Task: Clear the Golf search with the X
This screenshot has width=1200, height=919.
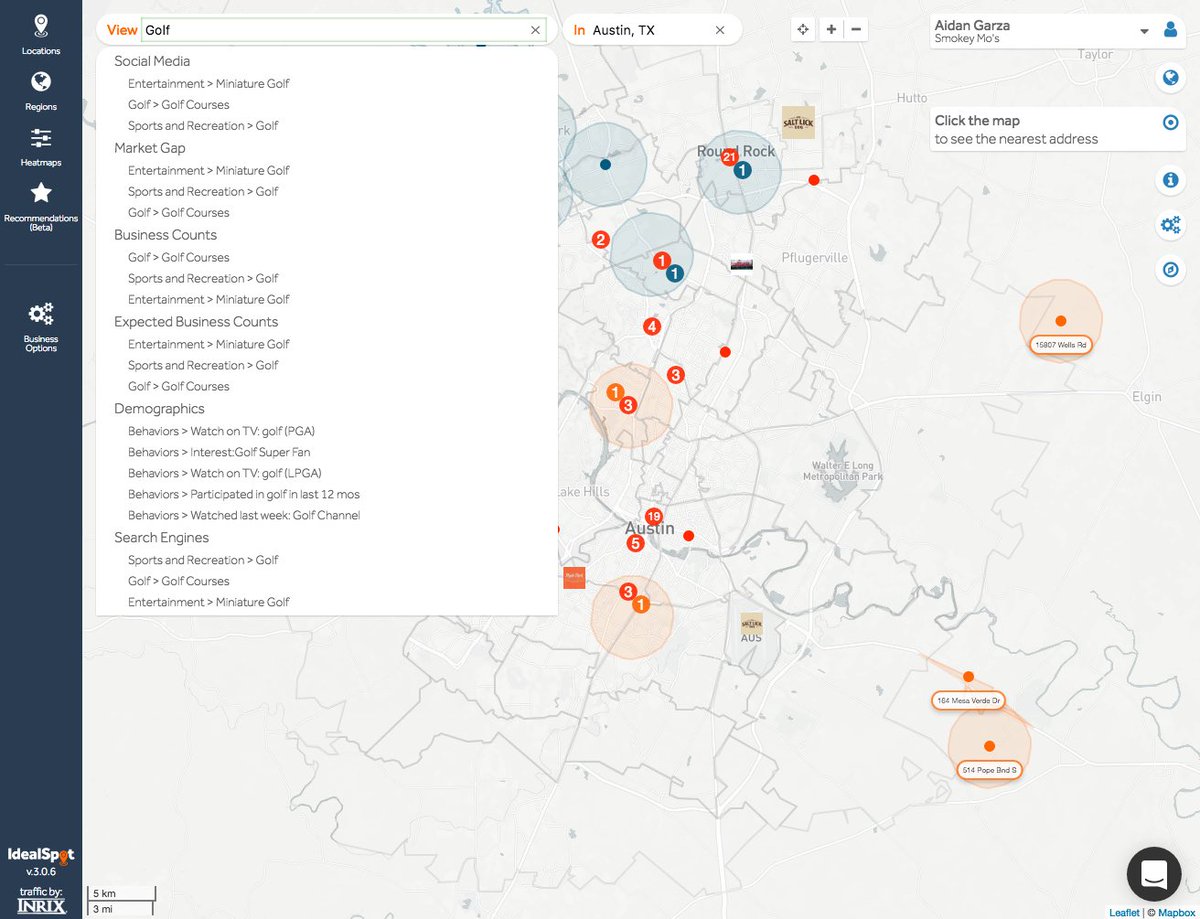Action: point(535,30)
